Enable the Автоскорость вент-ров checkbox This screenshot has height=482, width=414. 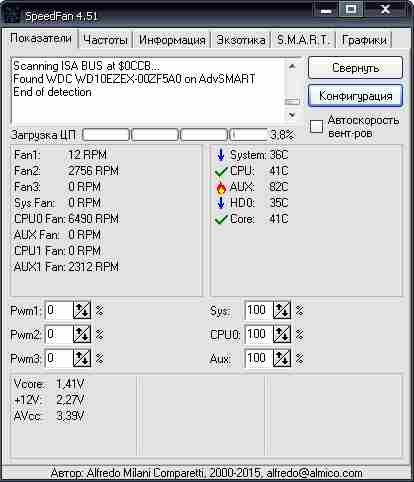[316, 126]
